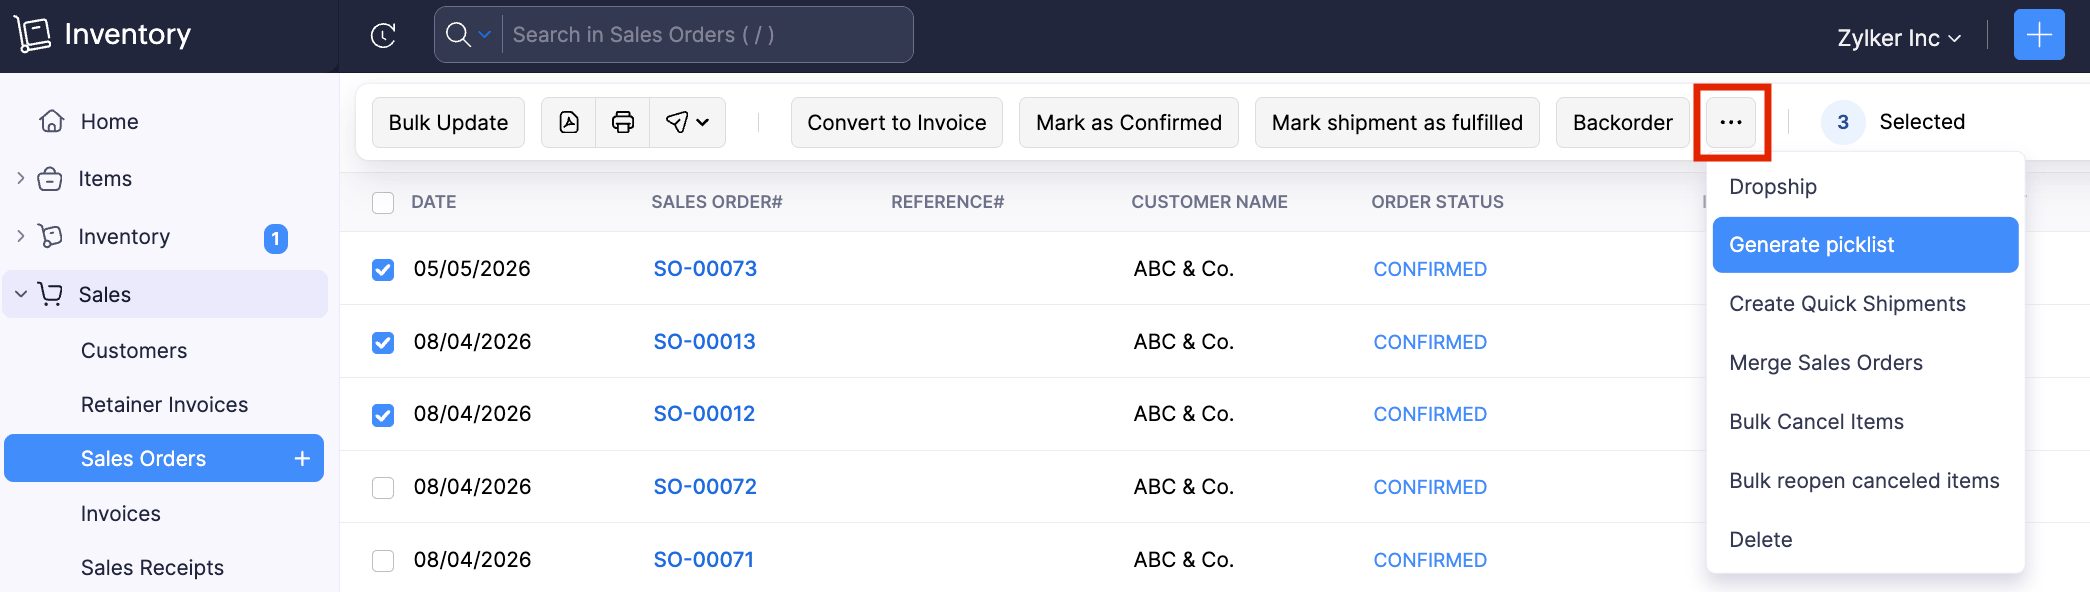Click the search magnifier icon
Image resolution: width=2090 pixels, height=592 pixels.
click(458, 35)
